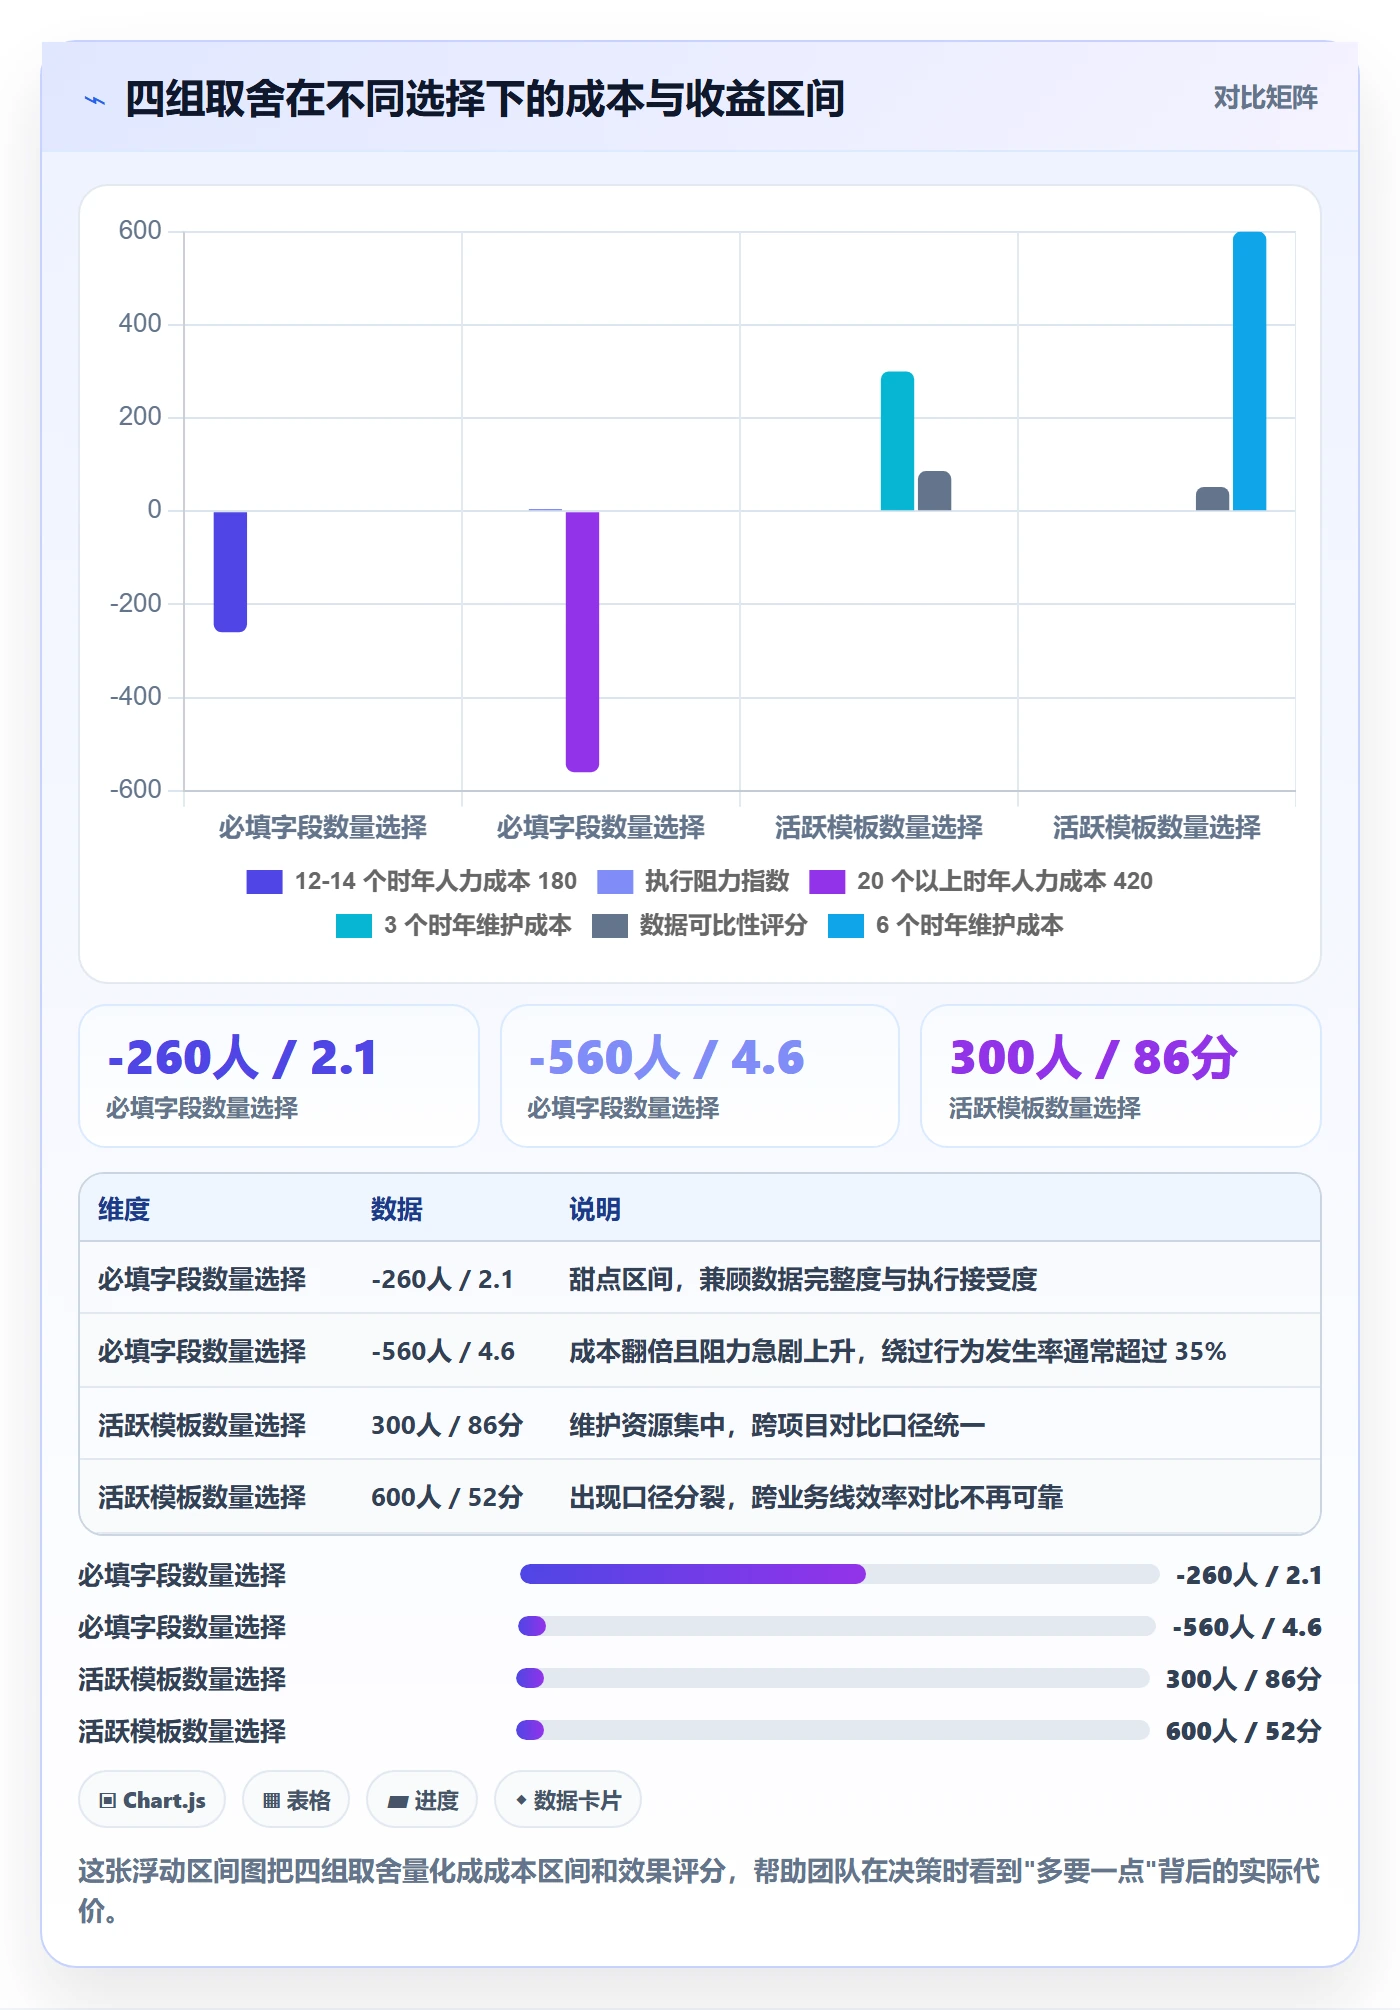1400x2010 pixels.
Task: Open the -560人 / 4.6 data card
Action: [x=700, y=1076]
